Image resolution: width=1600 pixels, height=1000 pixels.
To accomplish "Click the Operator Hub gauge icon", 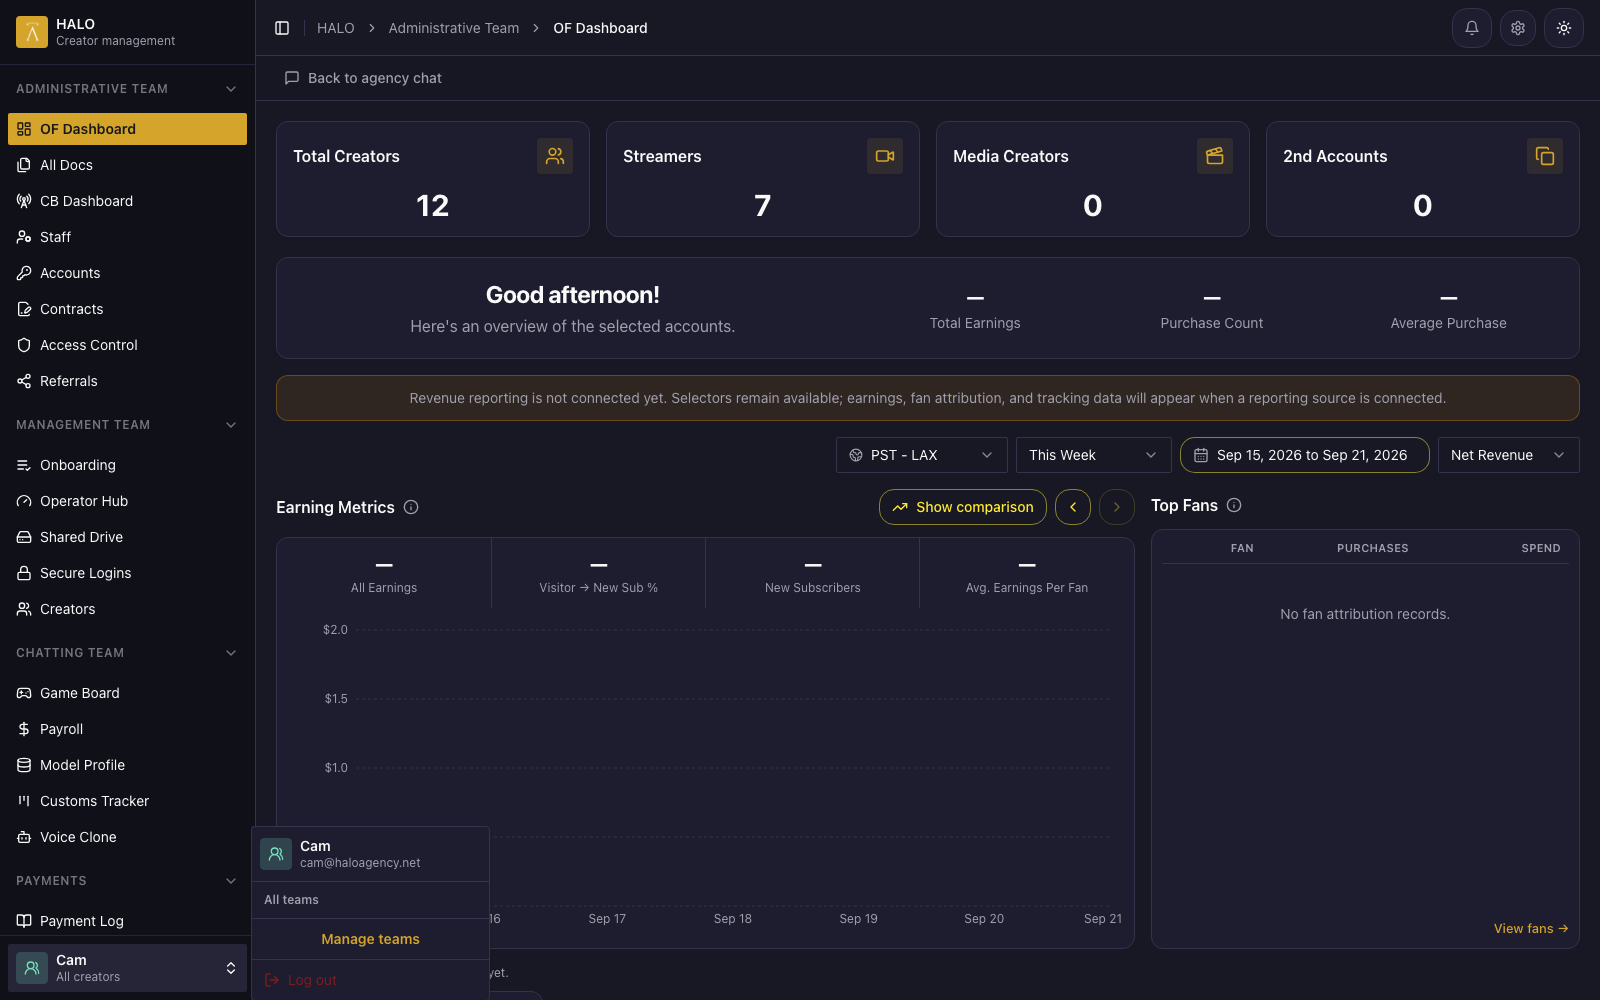I will point(24,501).
